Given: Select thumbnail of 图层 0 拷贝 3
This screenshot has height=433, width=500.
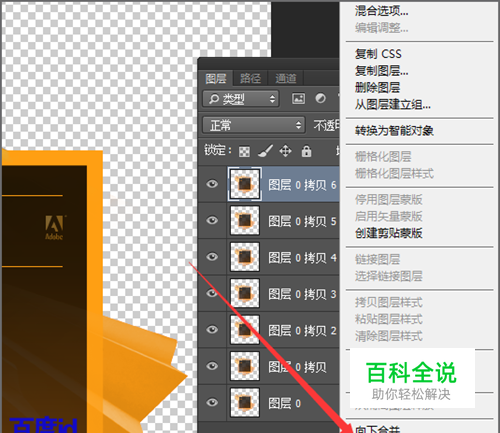Looking at the screenshot, I should point(245,293).
